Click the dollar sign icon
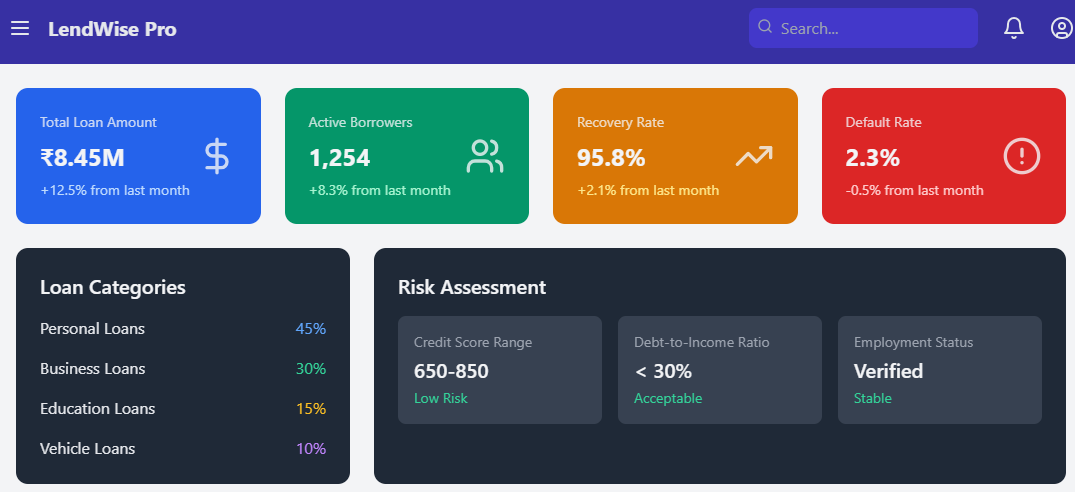This screenshot has width=1075, height=492. click(x=217, y=157)
